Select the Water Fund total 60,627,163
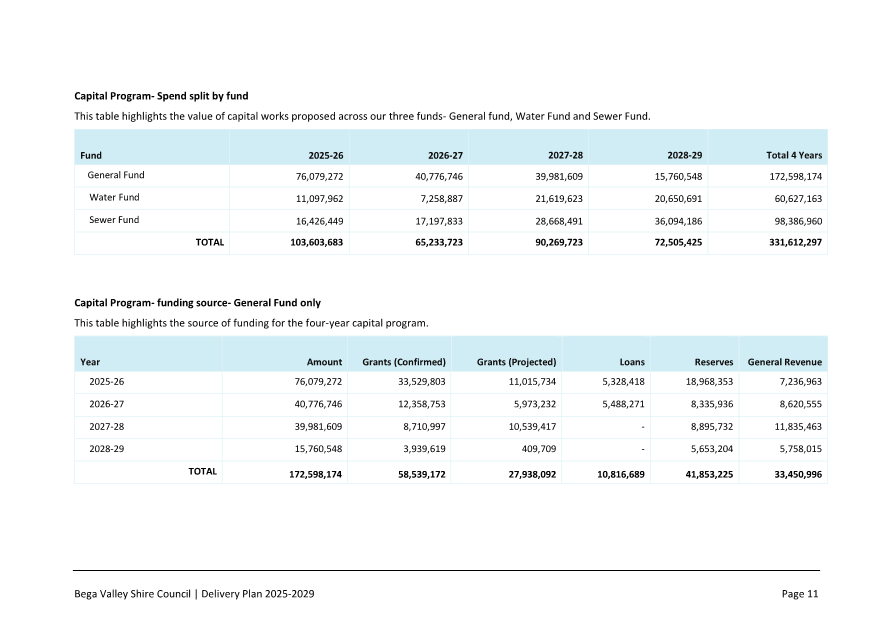 [x=794, y=198]
